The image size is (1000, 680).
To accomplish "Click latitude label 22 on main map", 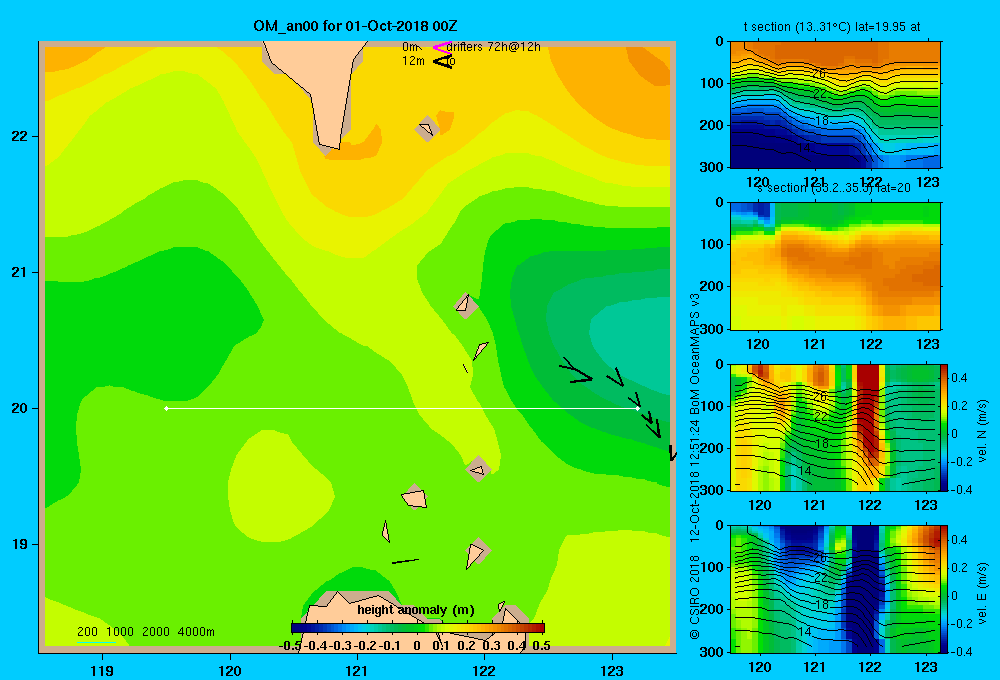I will 20,137.
